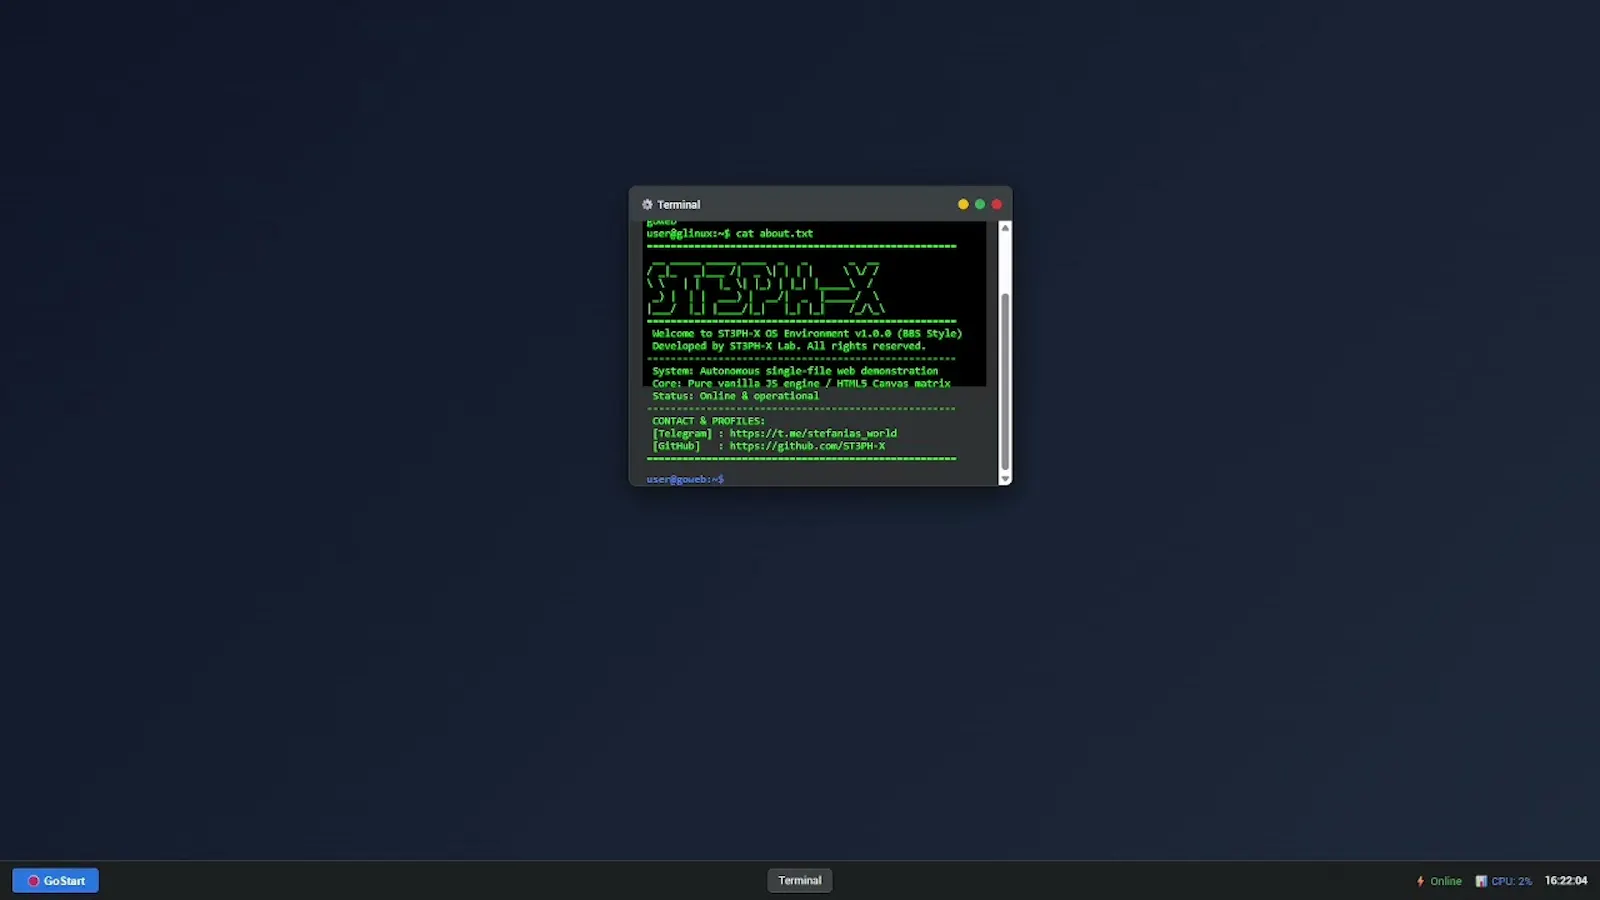
Task: Click the 'CONTACT & PROFILES:' heading
Action: tap(708, 421)
